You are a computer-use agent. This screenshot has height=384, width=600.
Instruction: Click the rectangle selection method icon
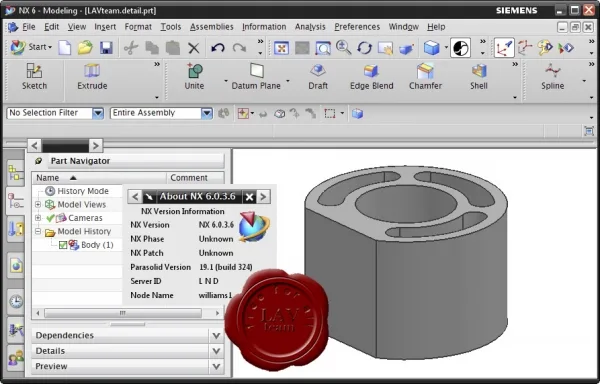click(329, 114)
